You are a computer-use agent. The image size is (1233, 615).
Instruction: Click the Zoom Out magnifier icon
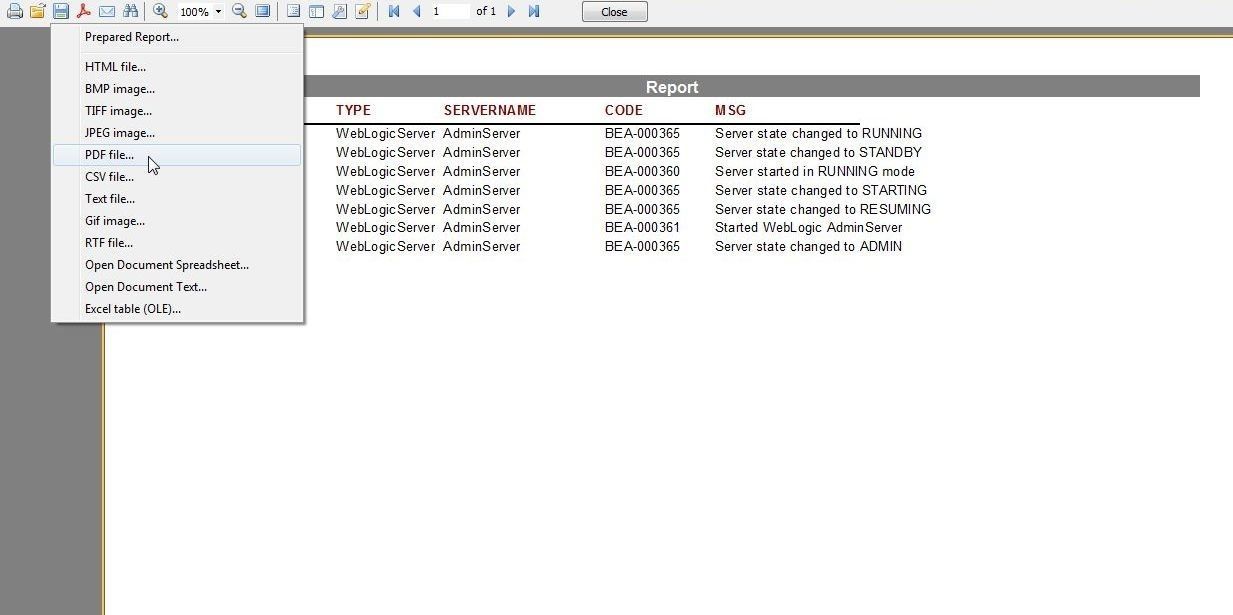point(240,12)
